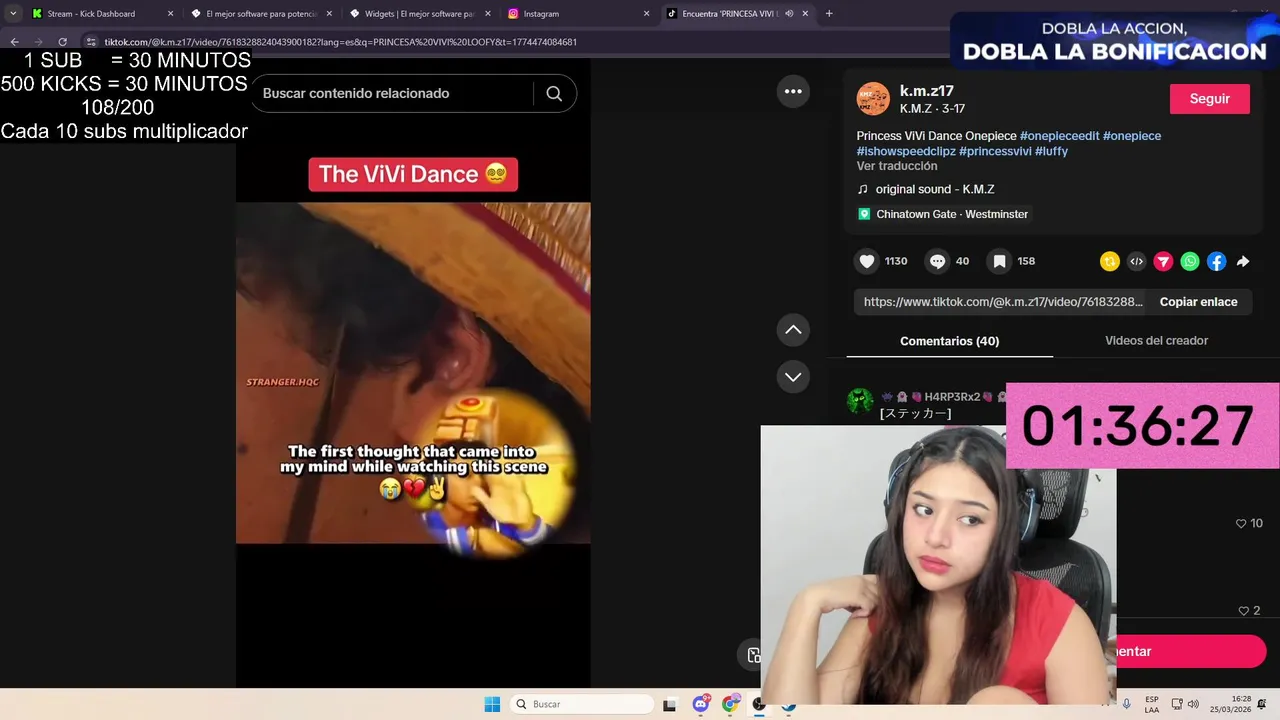
Task: Open H4RP3Rx2 commenter avatar
Action: tap(860, 401)
